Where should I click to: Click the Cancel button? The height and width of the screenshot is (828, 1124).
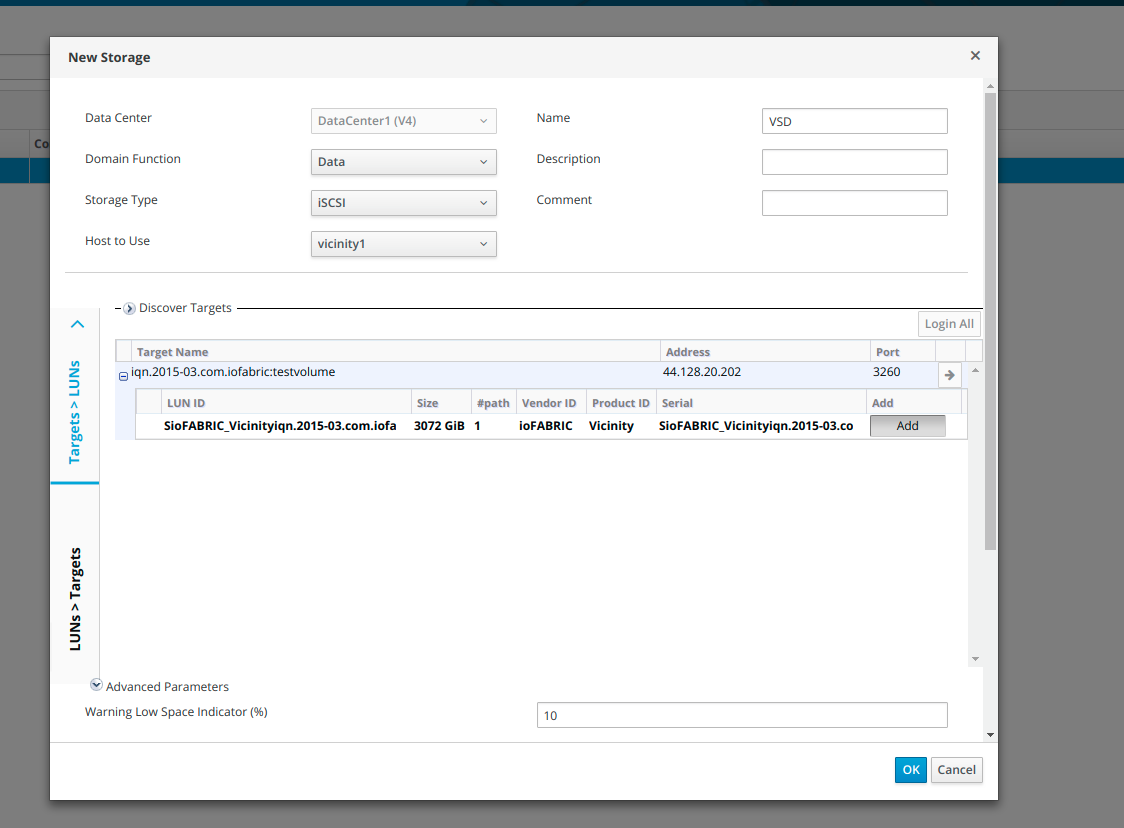tap(956, 770)
